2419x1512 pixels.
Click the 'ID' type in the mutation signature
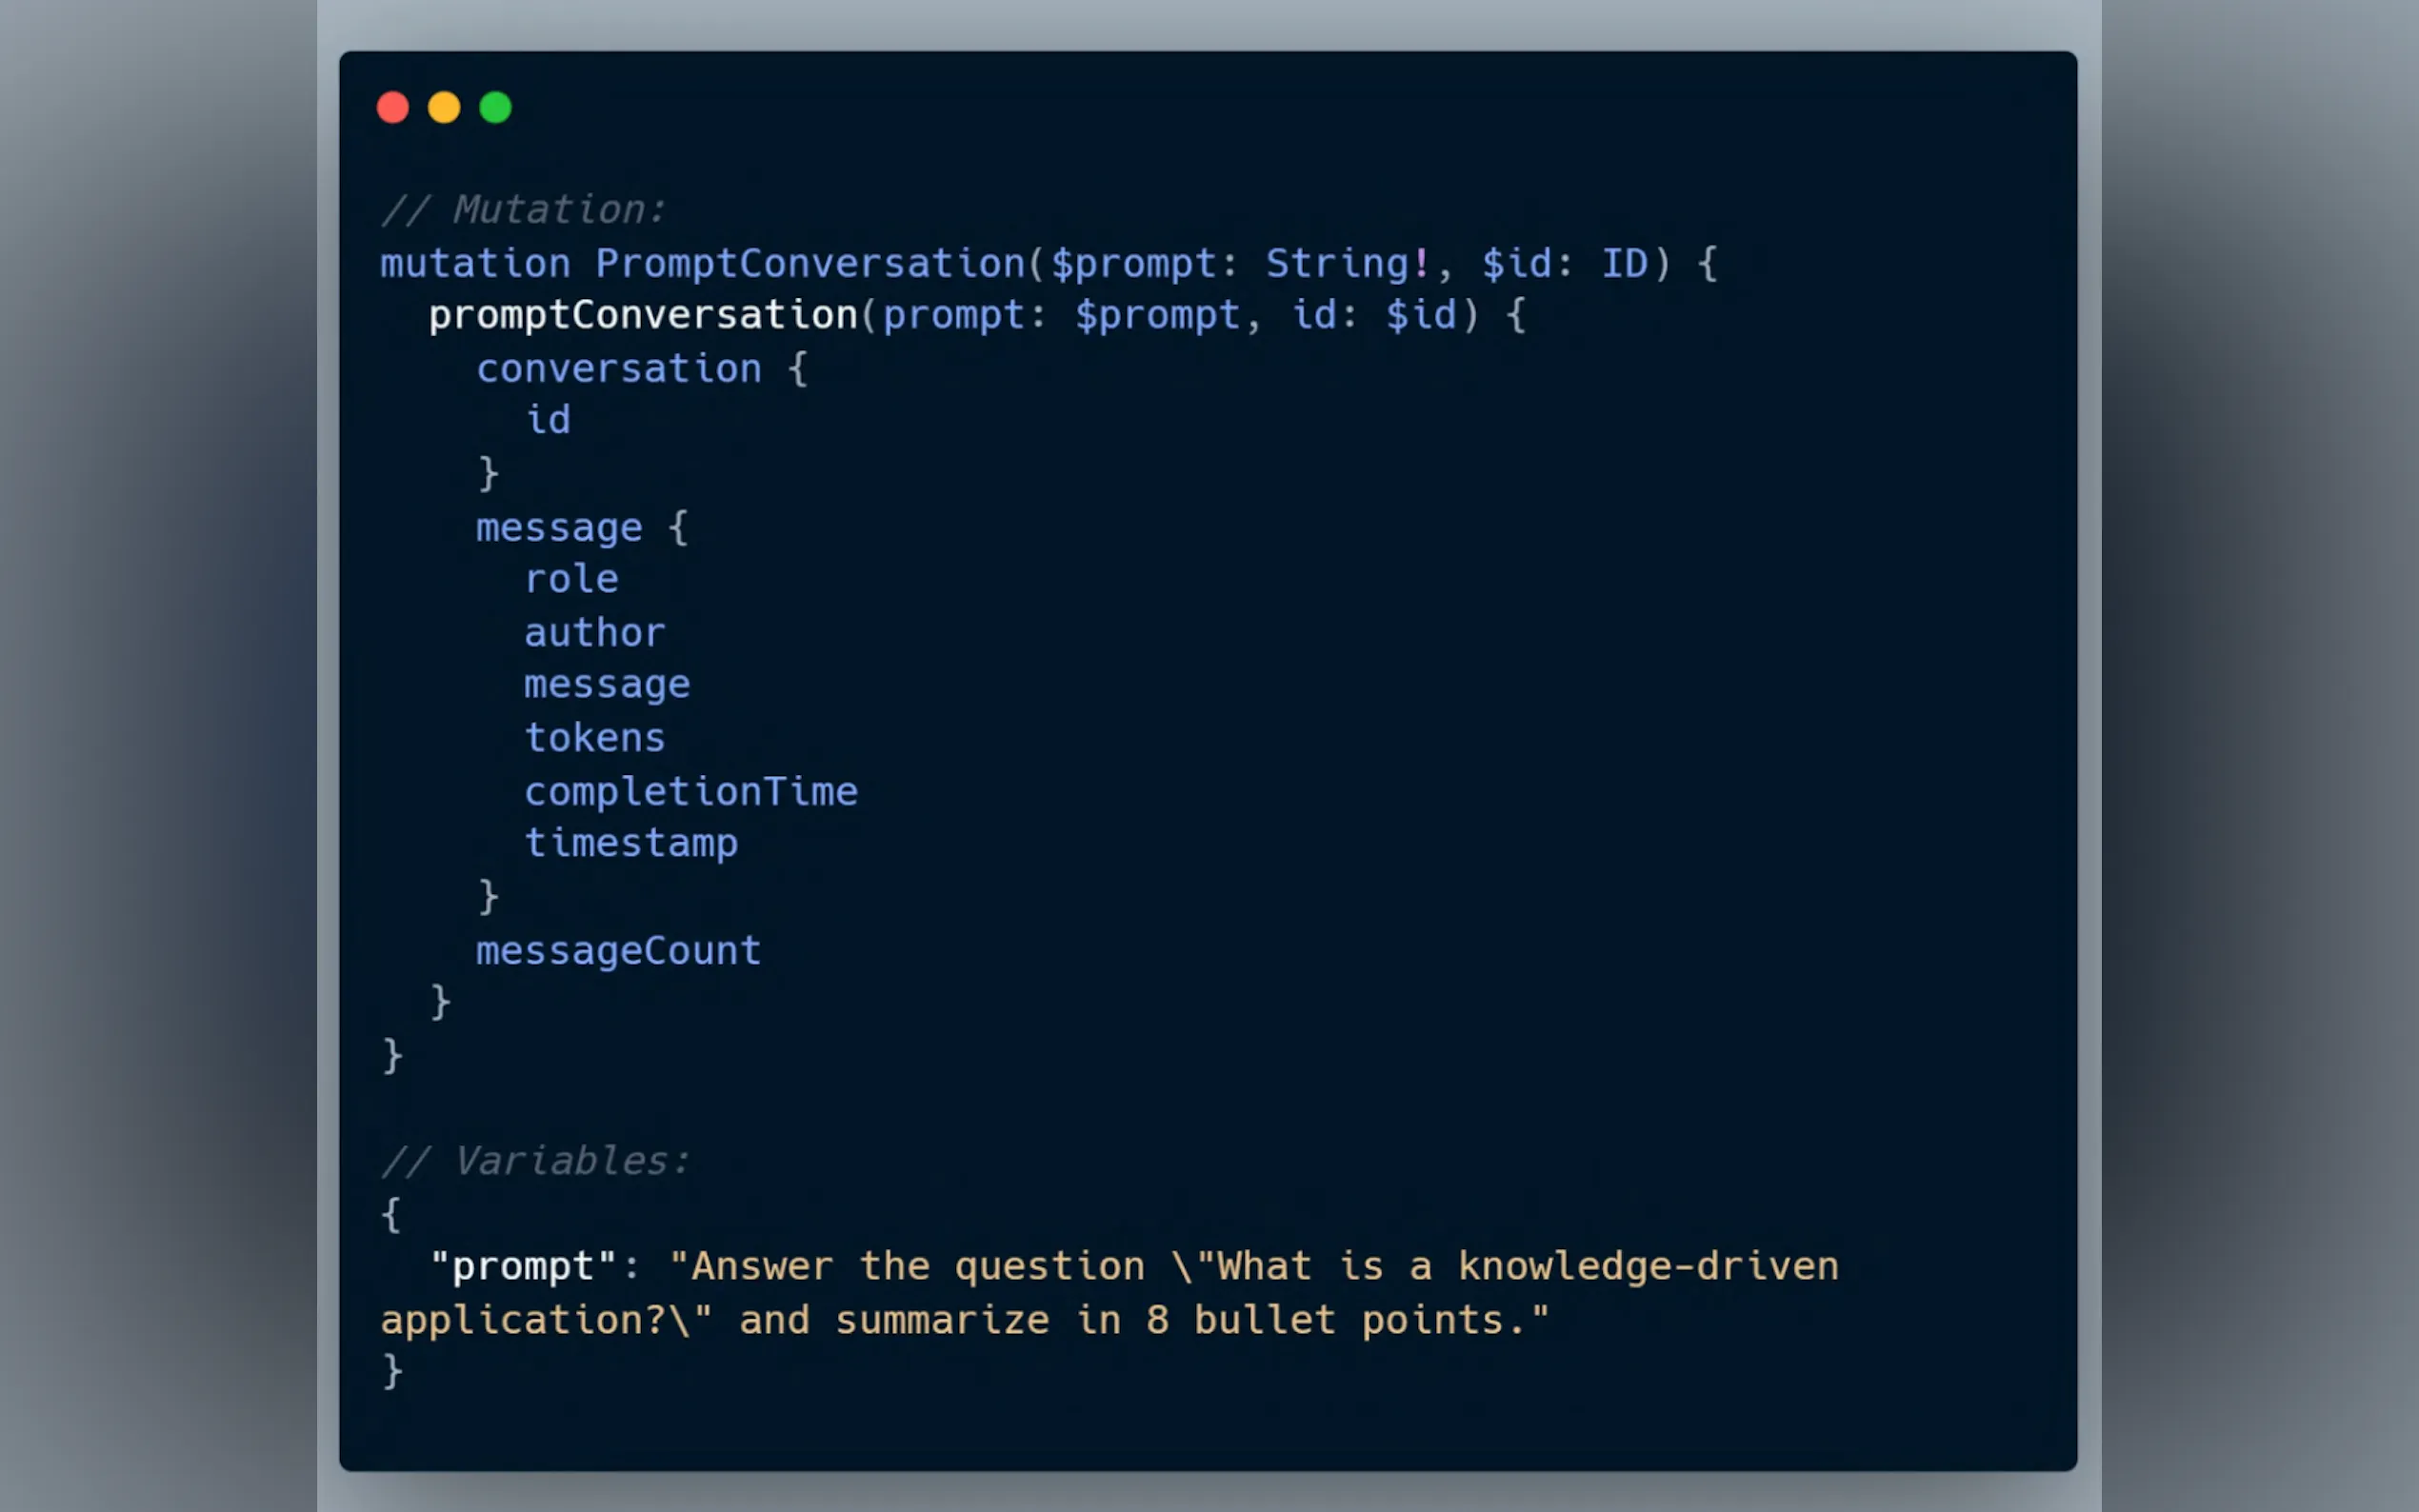[x=1624, y=264]
